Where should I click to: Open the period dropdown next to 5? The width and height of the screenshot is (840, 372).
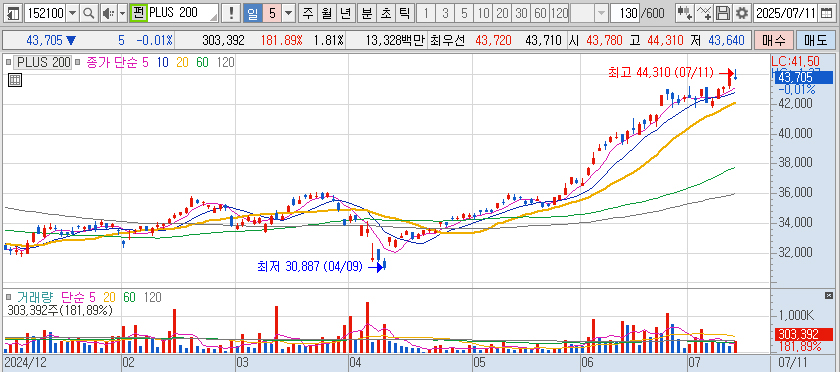289,13
